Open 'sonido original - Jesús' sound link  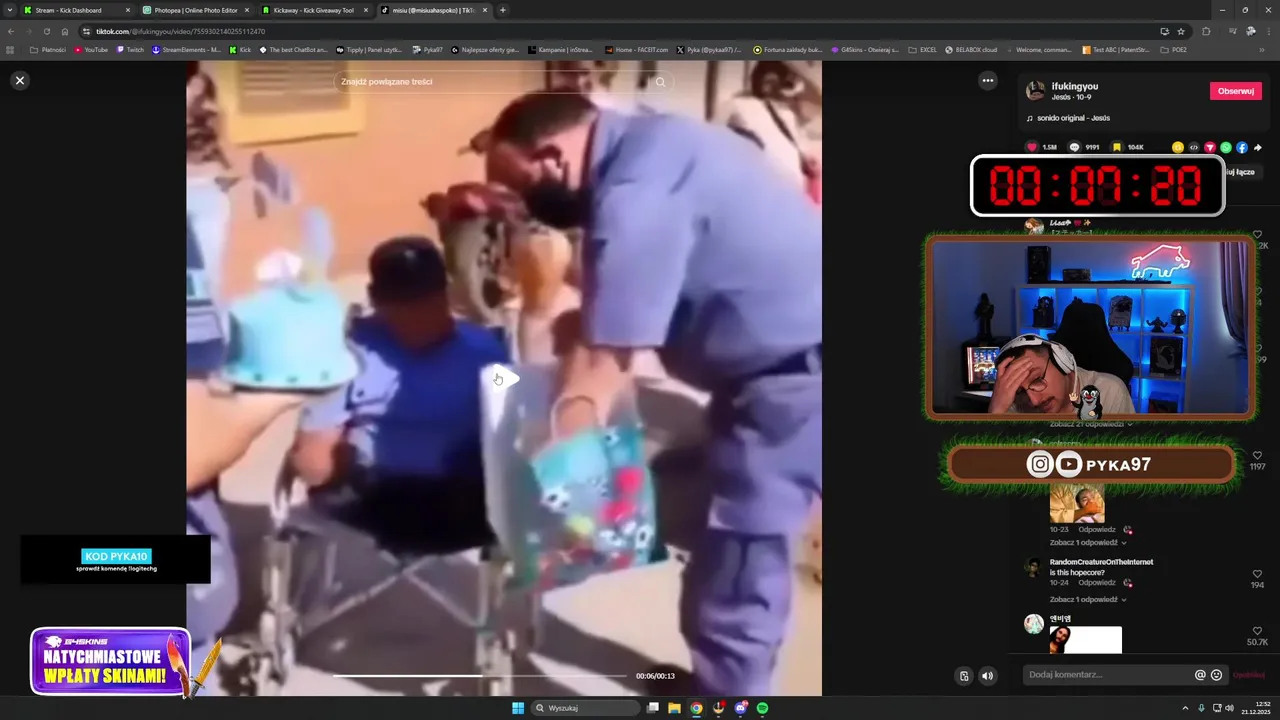coord(1073,118)
